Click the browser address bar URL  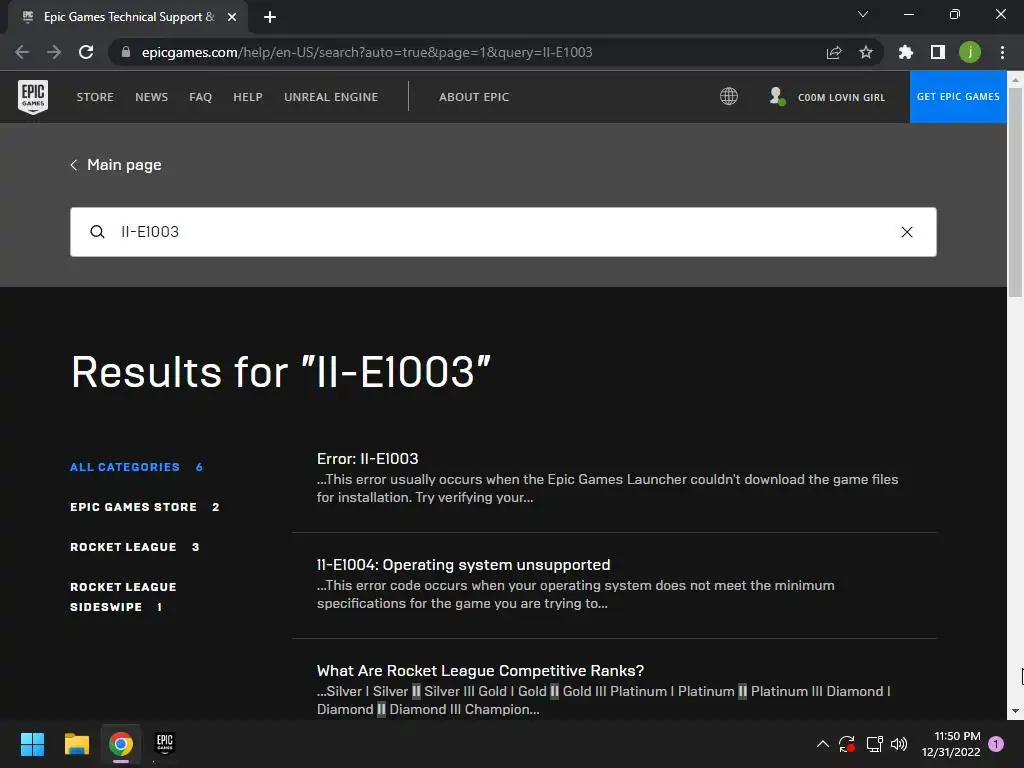367,52
